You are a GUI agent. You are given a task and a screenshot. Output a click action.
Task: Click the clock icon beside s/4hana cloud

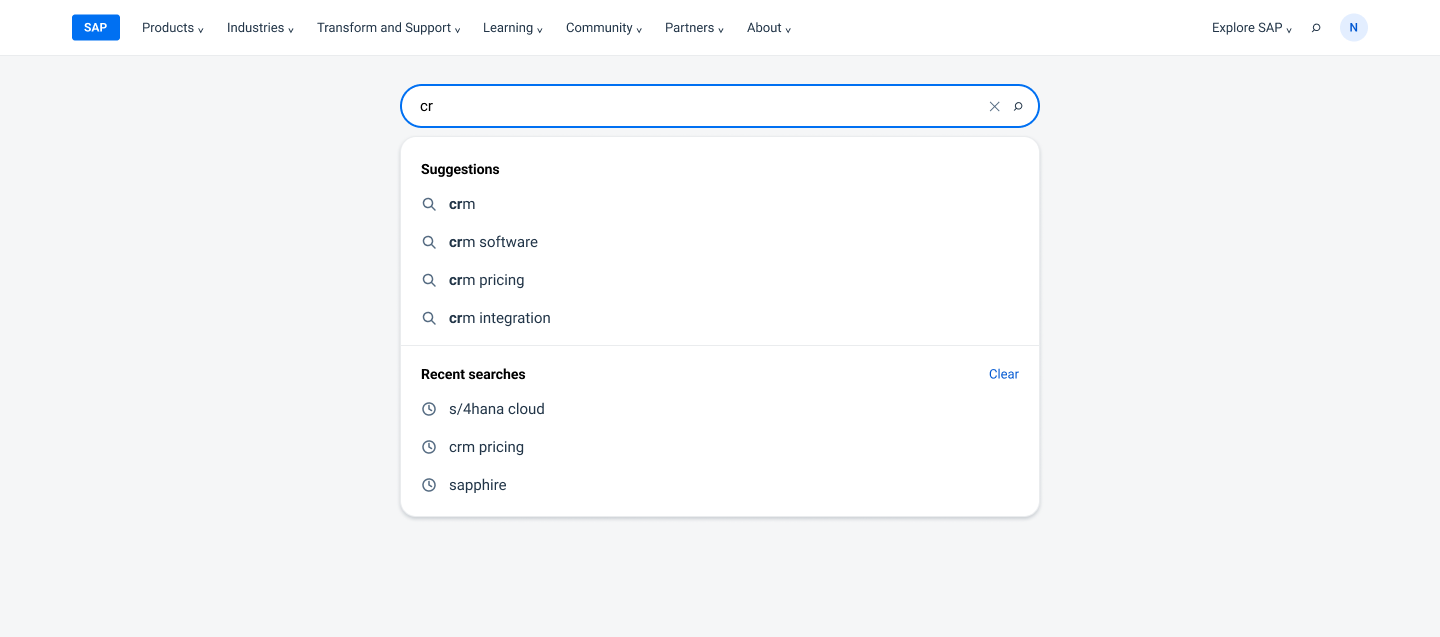(429, 409)
